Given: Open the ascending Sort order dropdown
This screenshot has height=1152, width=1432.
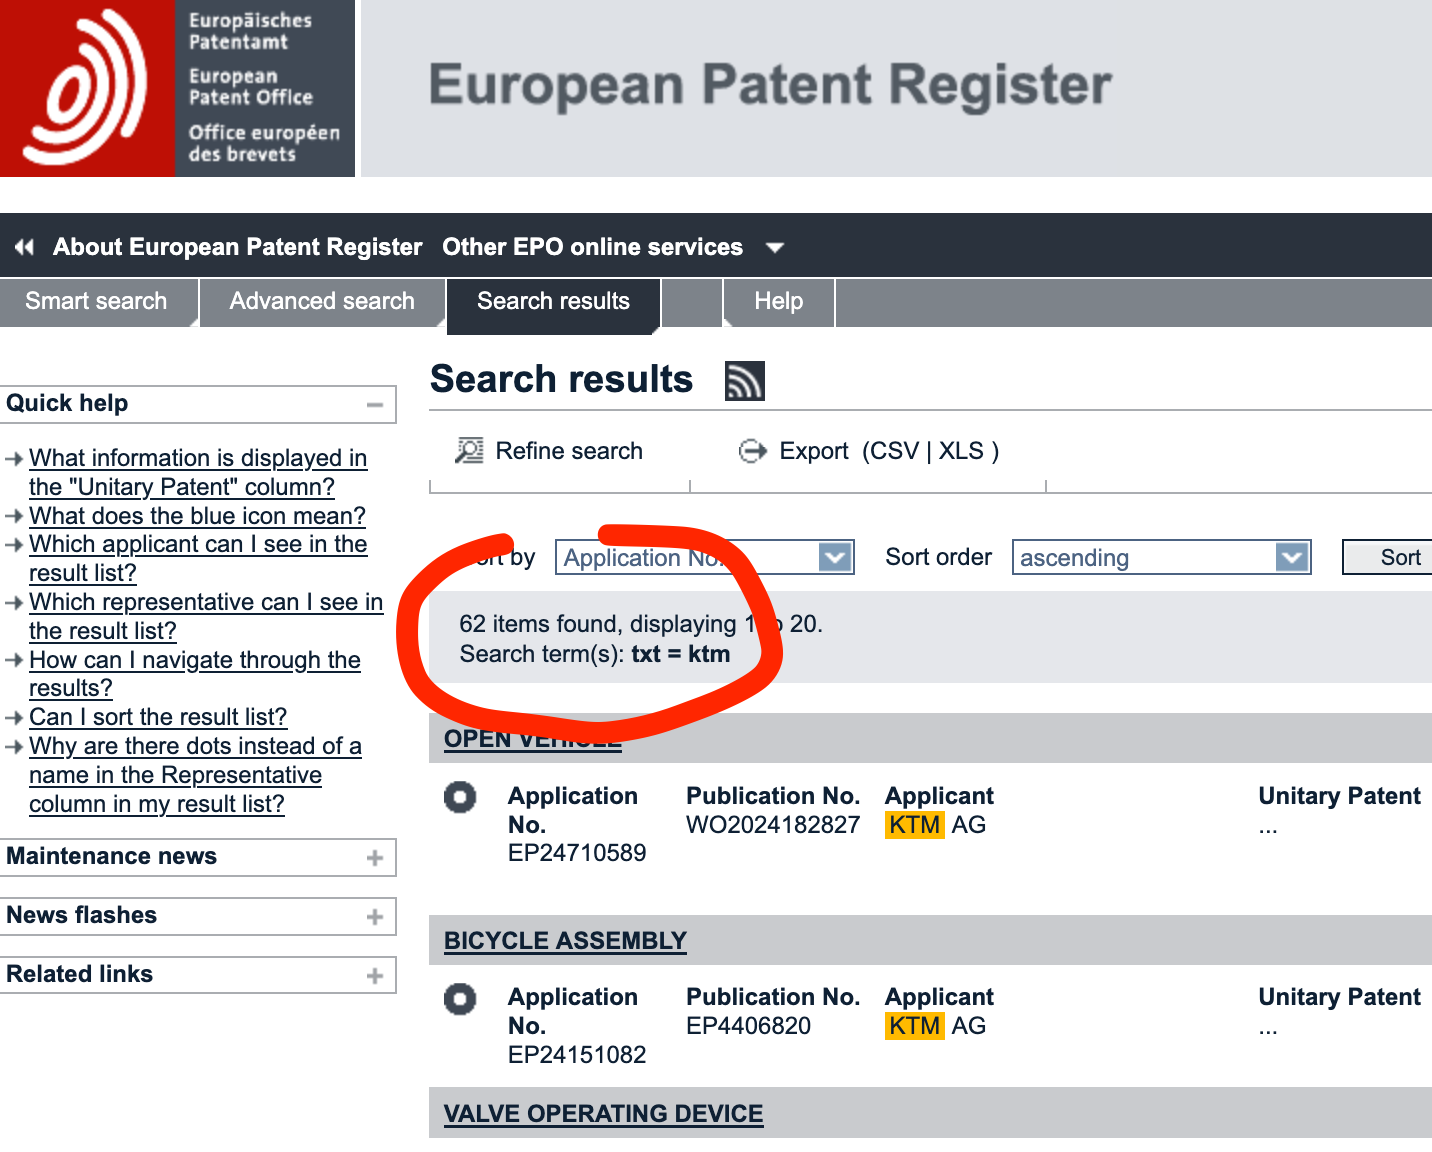Looking at the screenshot, I should point(1292,557).
